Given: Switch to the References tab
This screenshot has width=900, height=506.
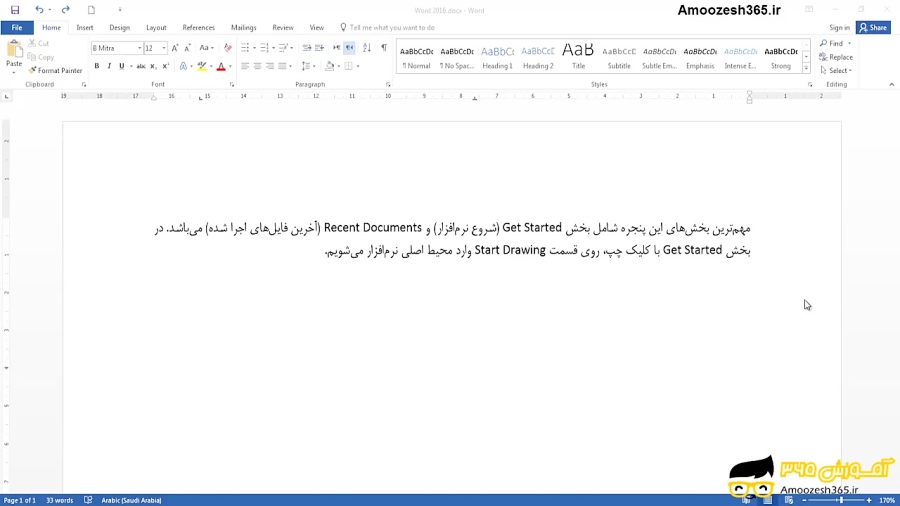Looking at the screenshot, I should coord(199,28).
